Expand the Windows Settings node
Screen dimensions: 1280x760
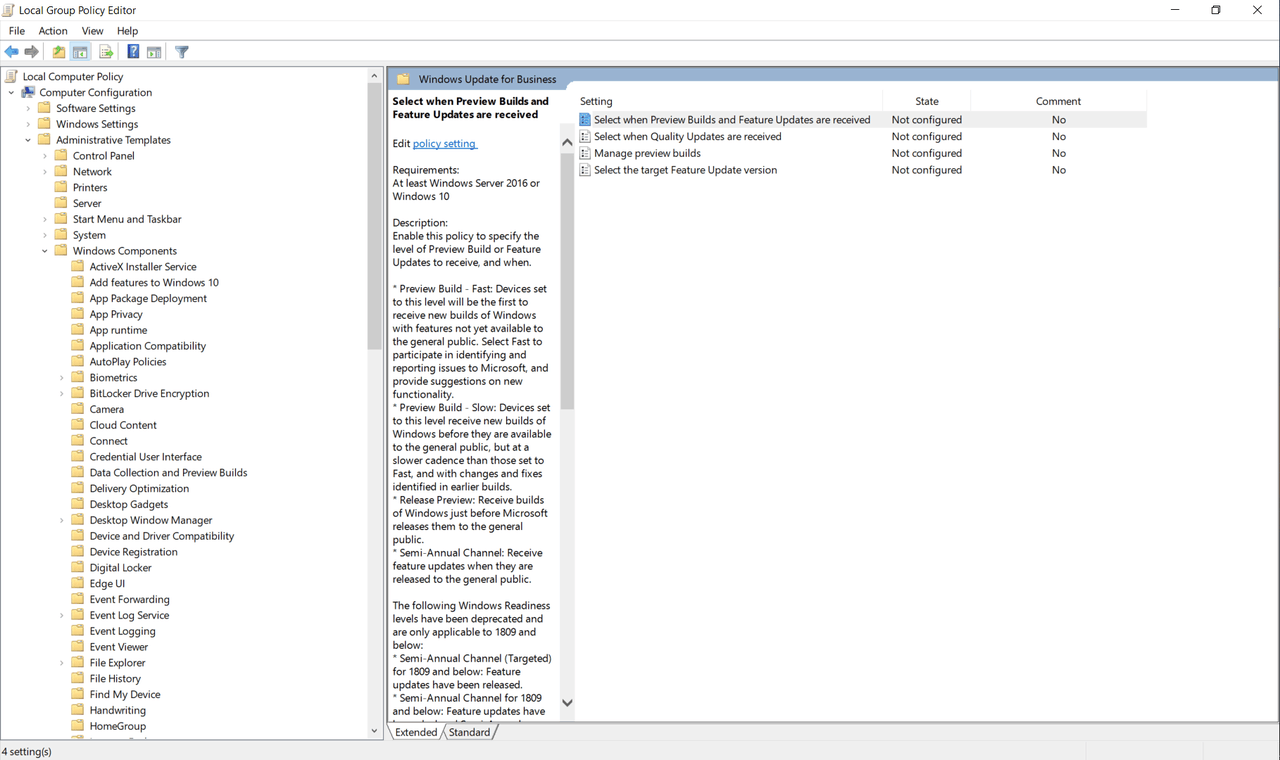point(28,124)
